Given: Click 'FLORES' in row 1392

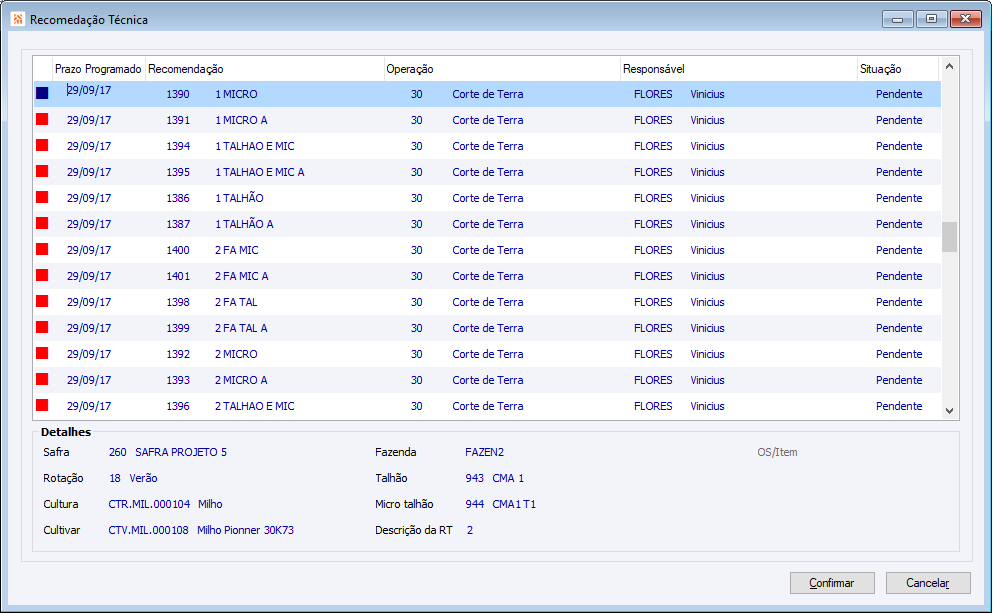Looking at the screenshot, I should click(x=653, y=354).
